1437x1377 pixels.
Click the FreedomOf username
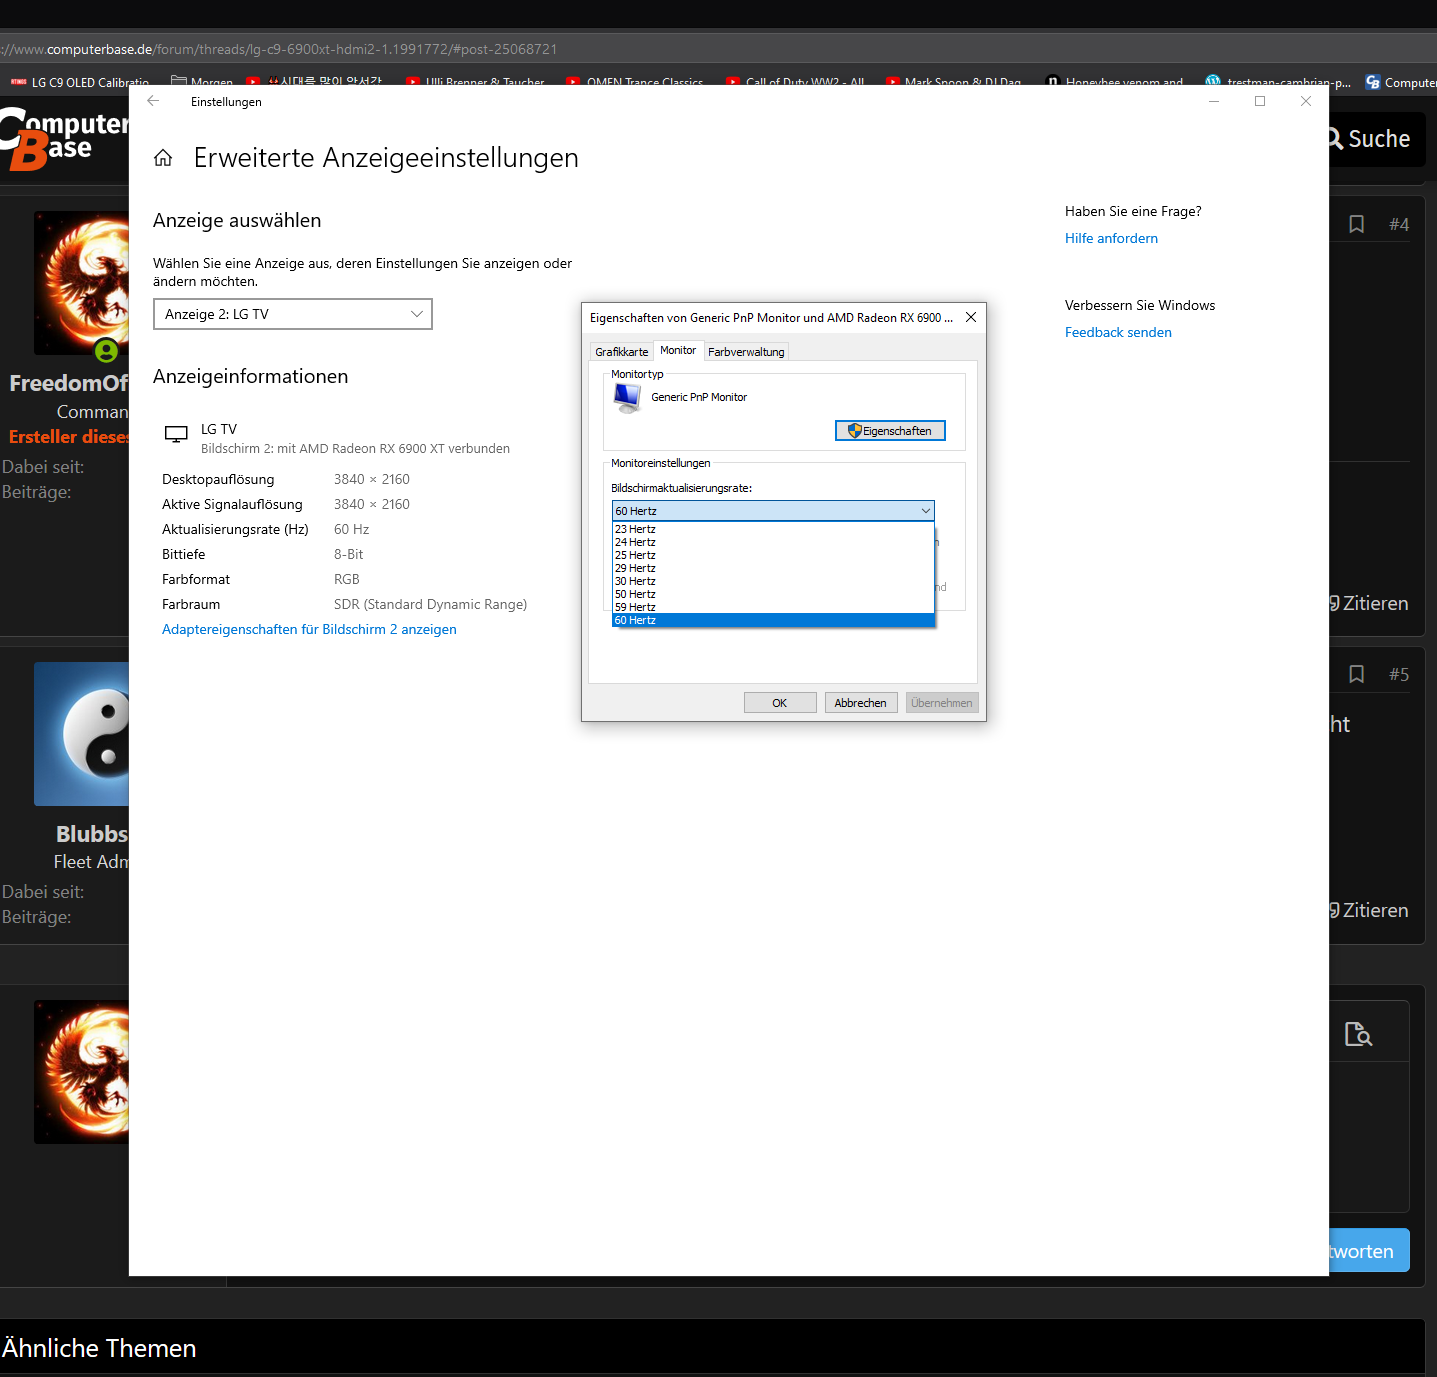tap(69, 383)
